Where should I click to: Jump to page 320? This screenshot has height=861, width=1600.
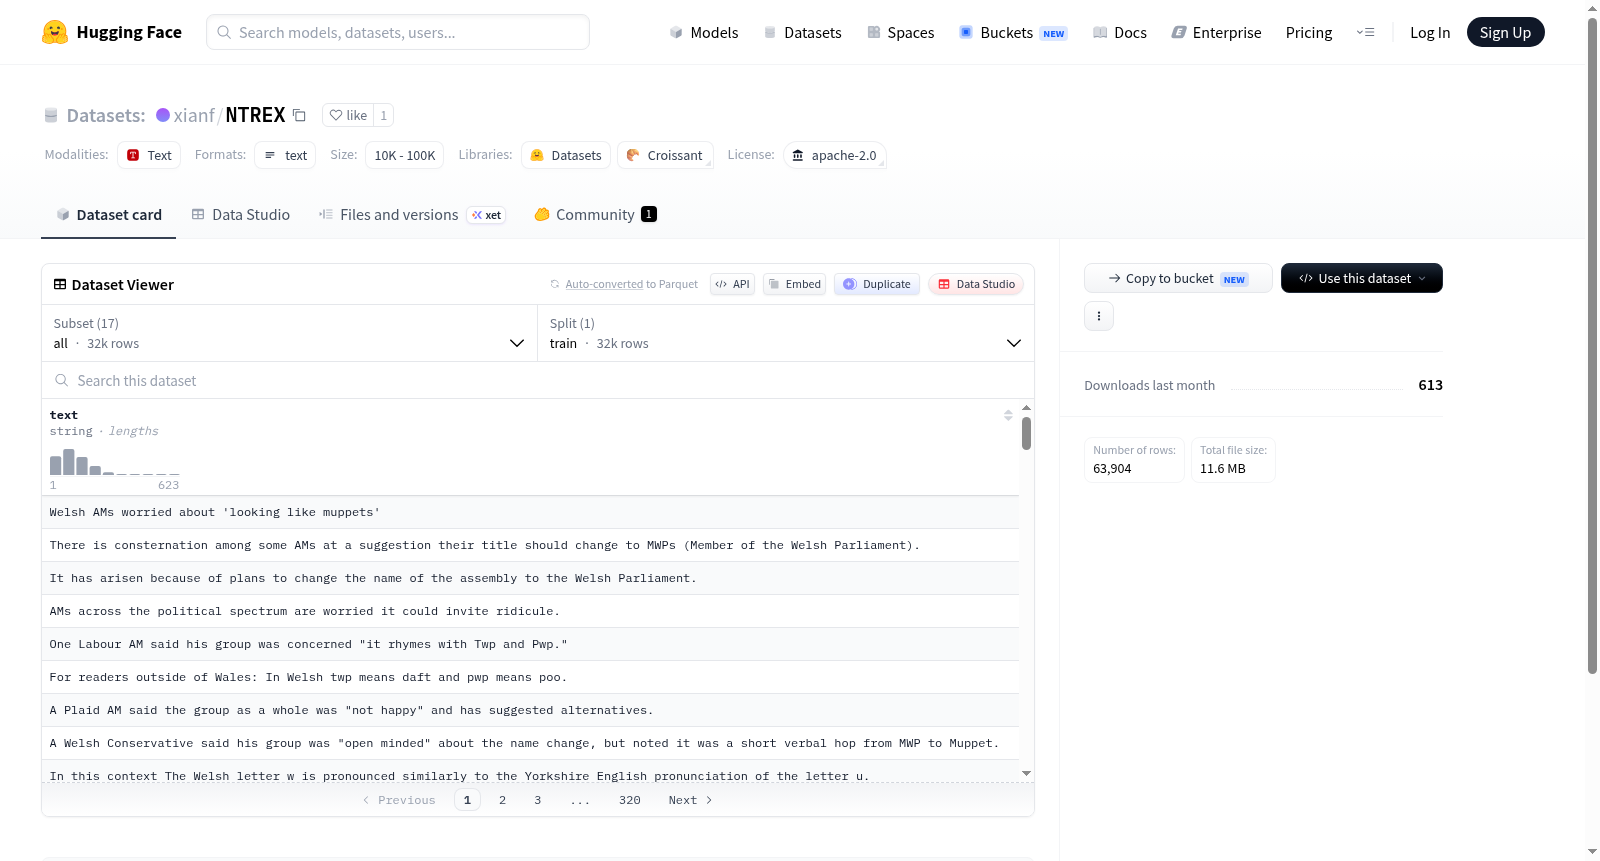630,800
